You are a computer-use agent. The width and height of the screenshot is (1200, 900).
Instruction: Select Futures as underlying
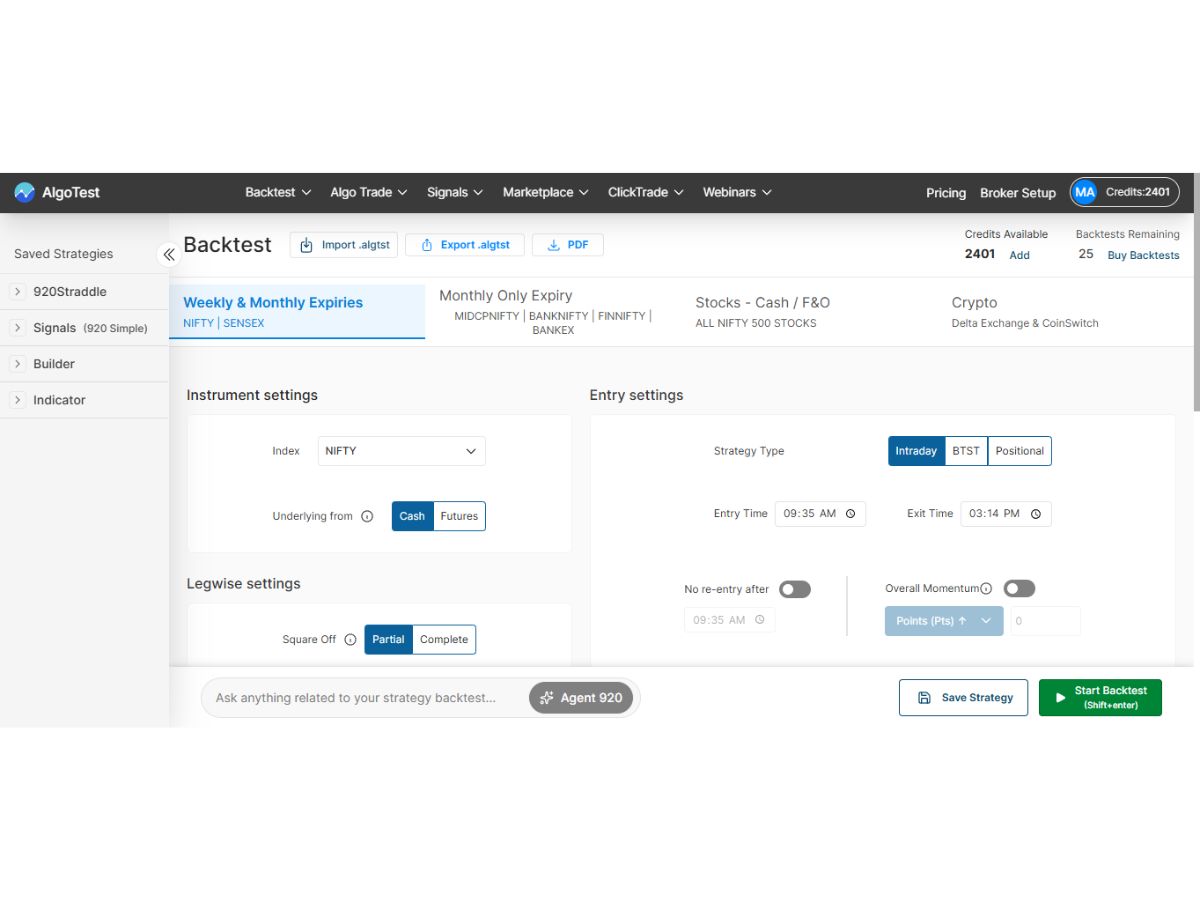459,516
